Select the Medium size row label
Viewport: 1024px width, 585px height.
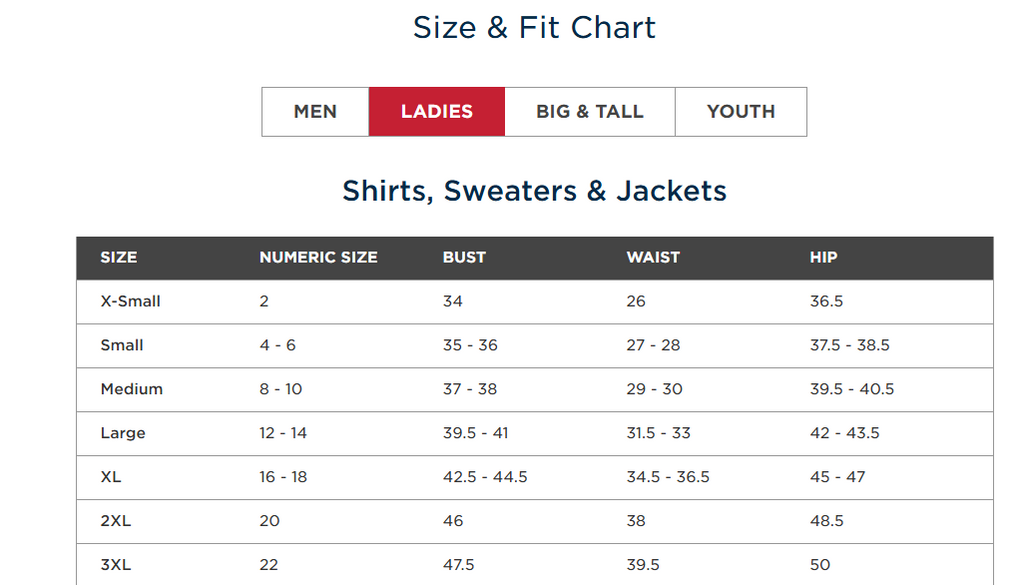click(x=131, y=389)
